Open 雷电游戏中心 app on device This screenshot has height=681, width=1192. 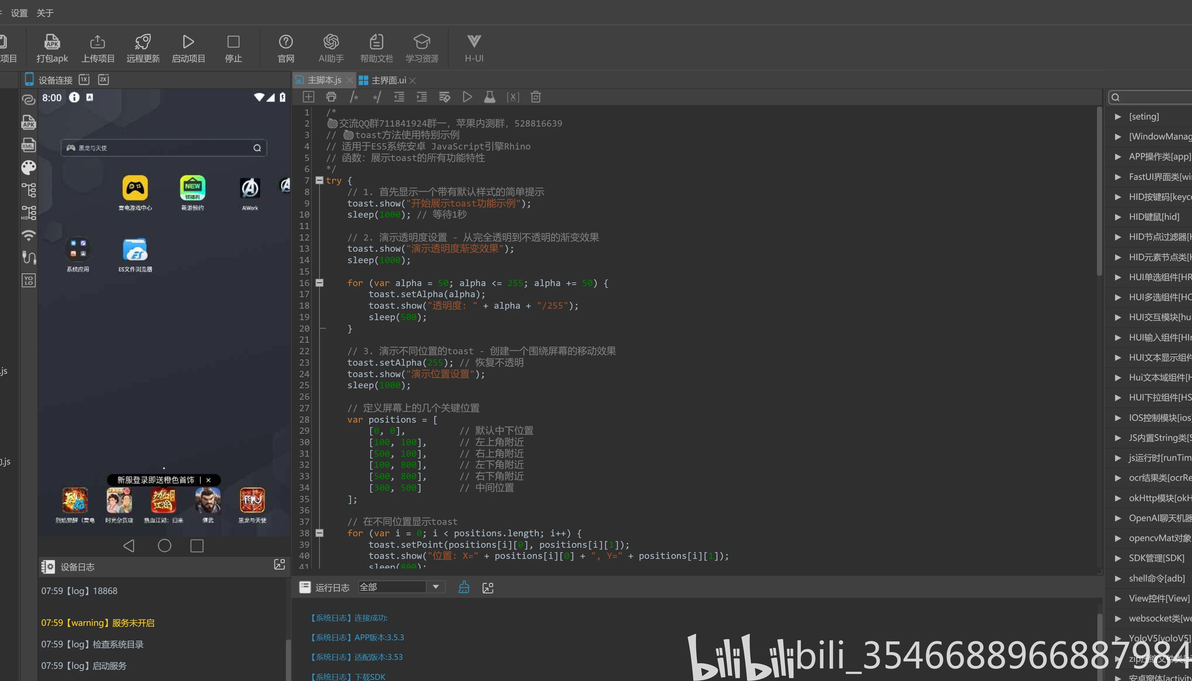[135, 193]
